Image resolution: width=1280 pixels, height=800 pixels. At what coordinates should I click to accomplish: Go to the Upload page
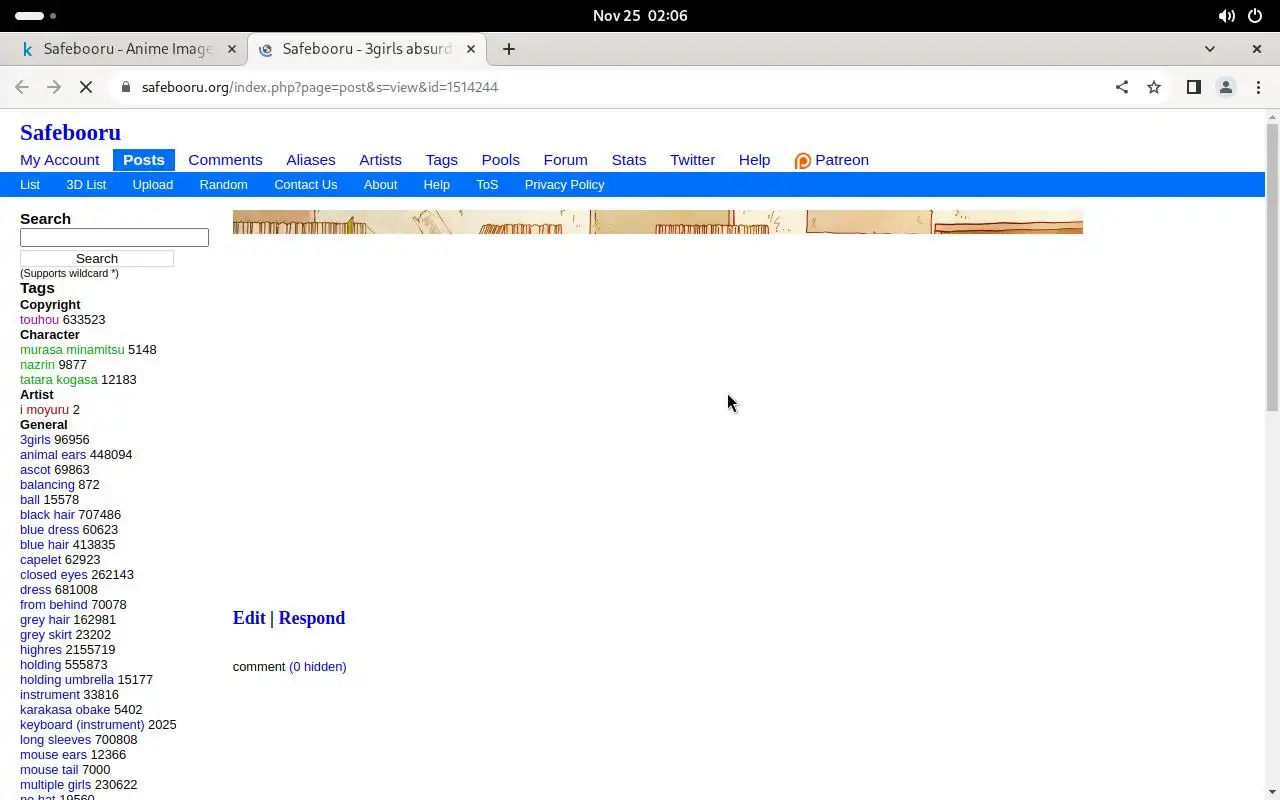pos(153,185)
